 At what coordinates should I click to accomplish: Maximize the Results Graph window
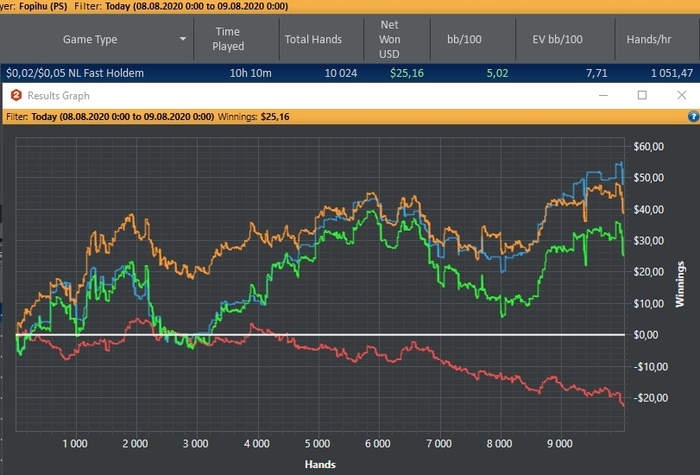(642, 95)
